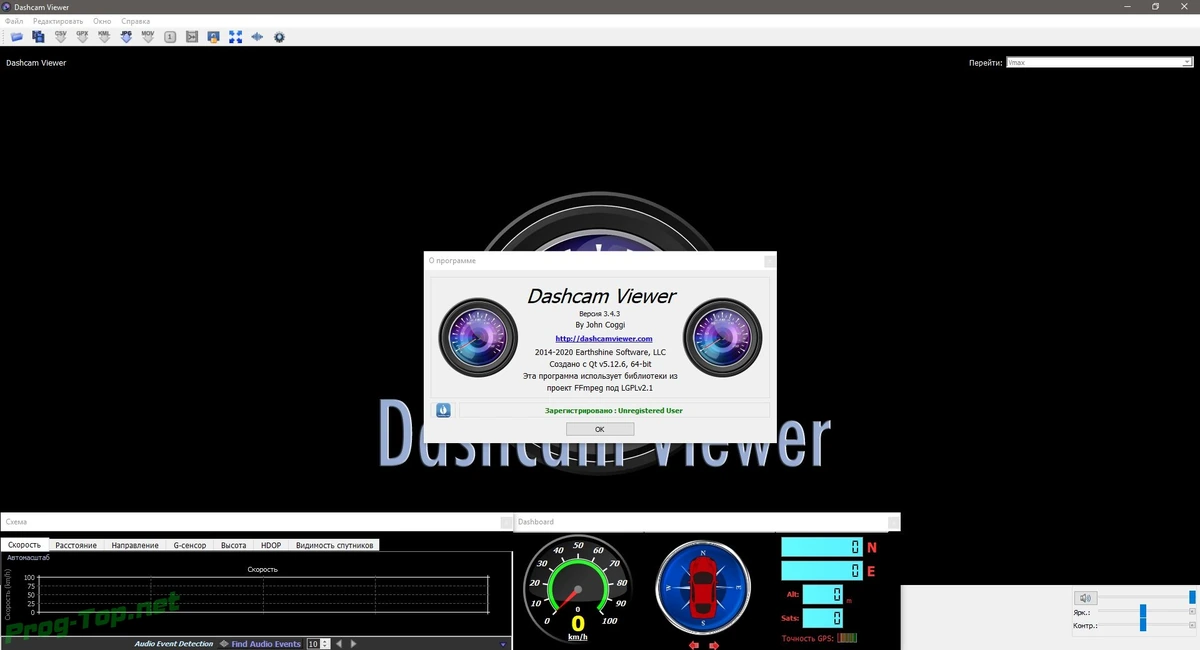Reset contrast with small button after slider
Image resolution: width=1200 pixels, height=650 pixels.
[x=1192, y=625]
